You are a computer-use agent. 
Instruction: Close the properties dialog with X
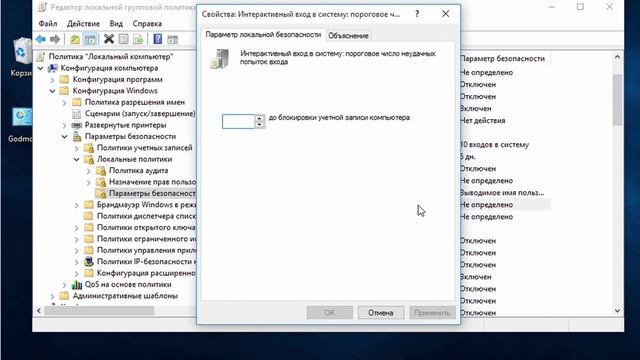(x=445, y=14)
